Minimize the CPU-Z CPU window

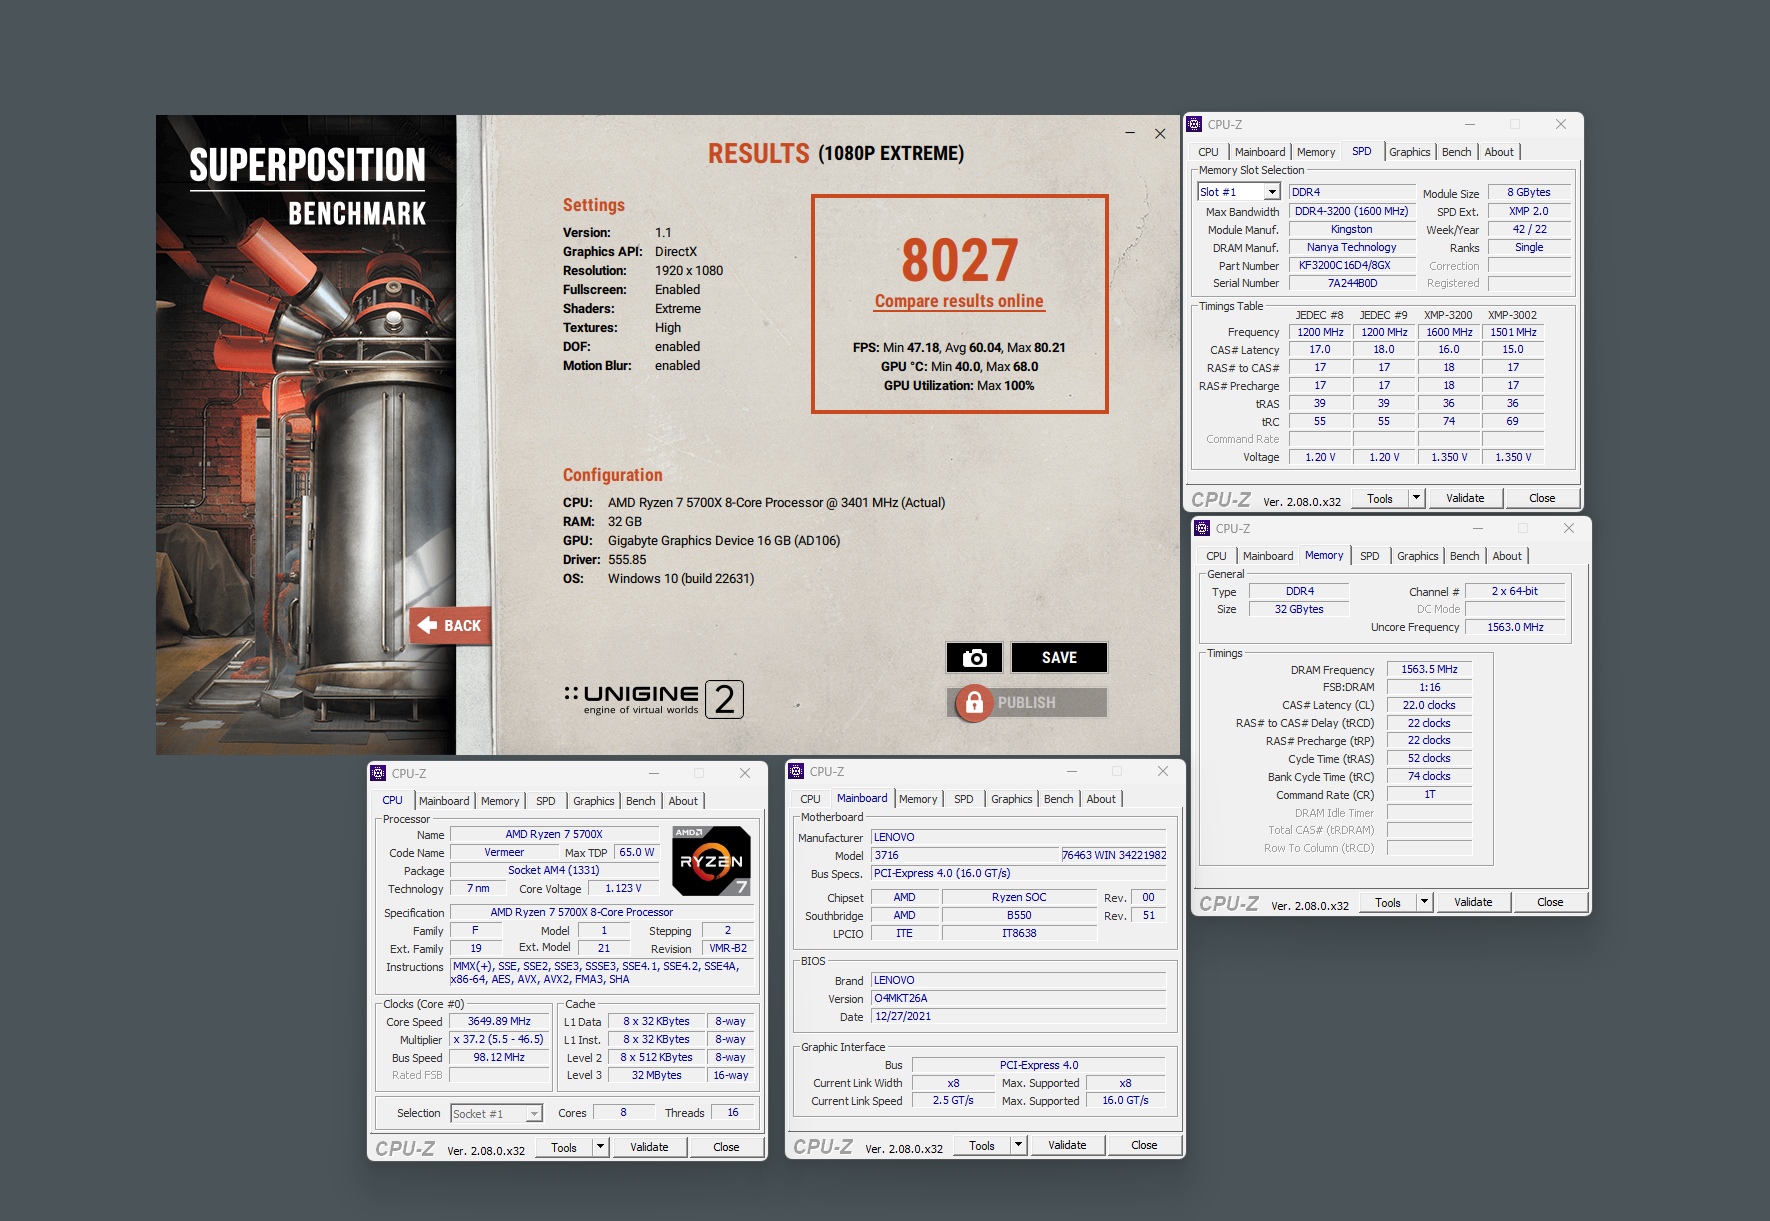[x=654, y=773]
